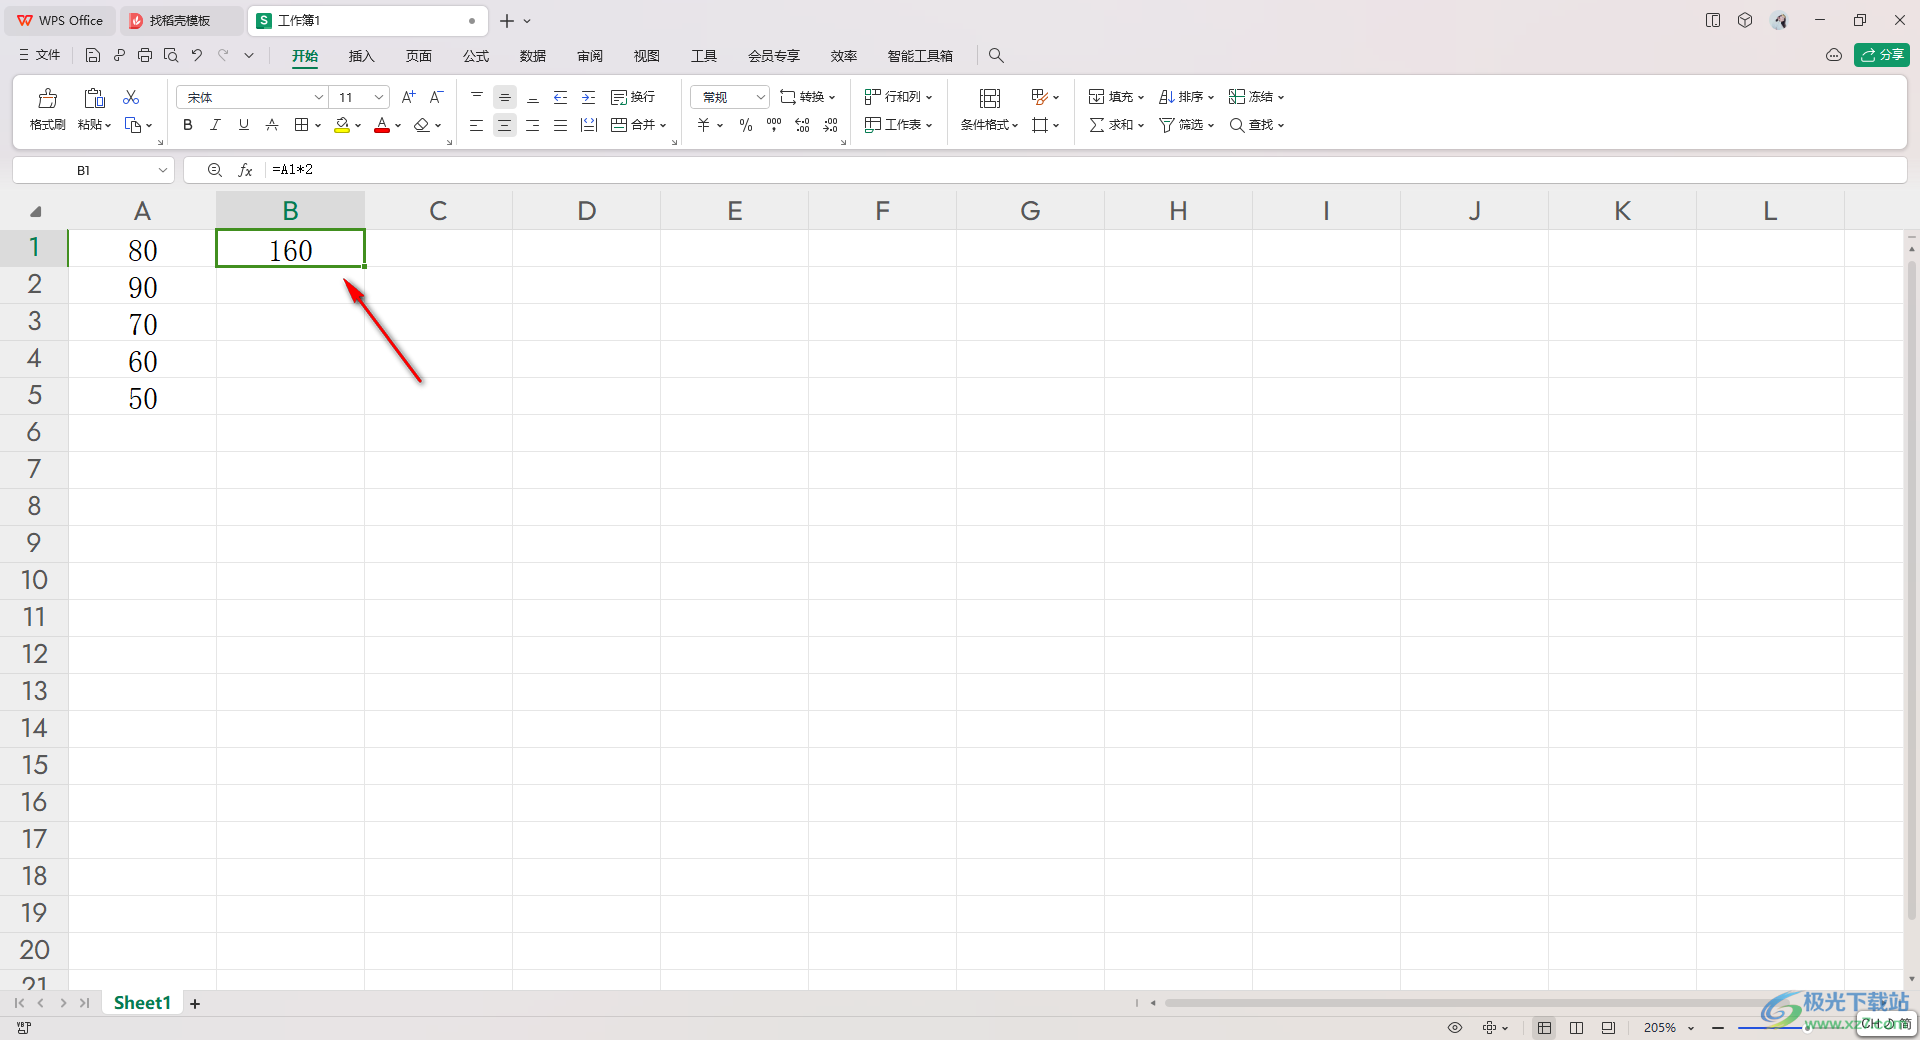Open the Data (数据) ribbon tab
Image resolution: width=1920 pixels, height=1040 pixels.
click(533, 56)
